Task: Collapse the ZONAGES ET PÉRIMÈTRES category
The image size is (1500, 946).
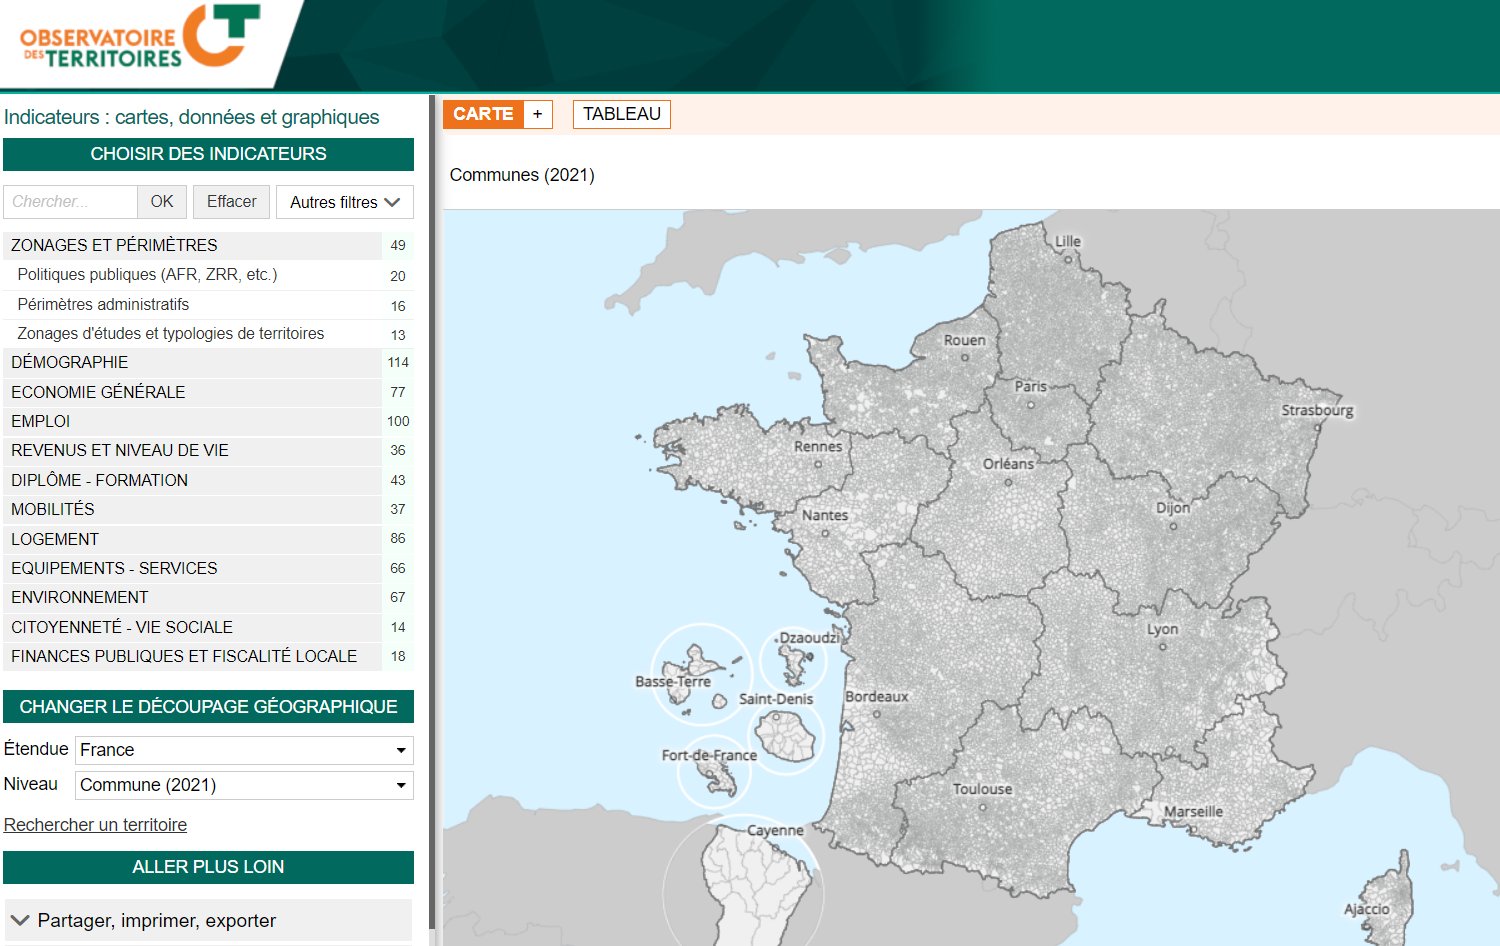Action: pos(193,245)
